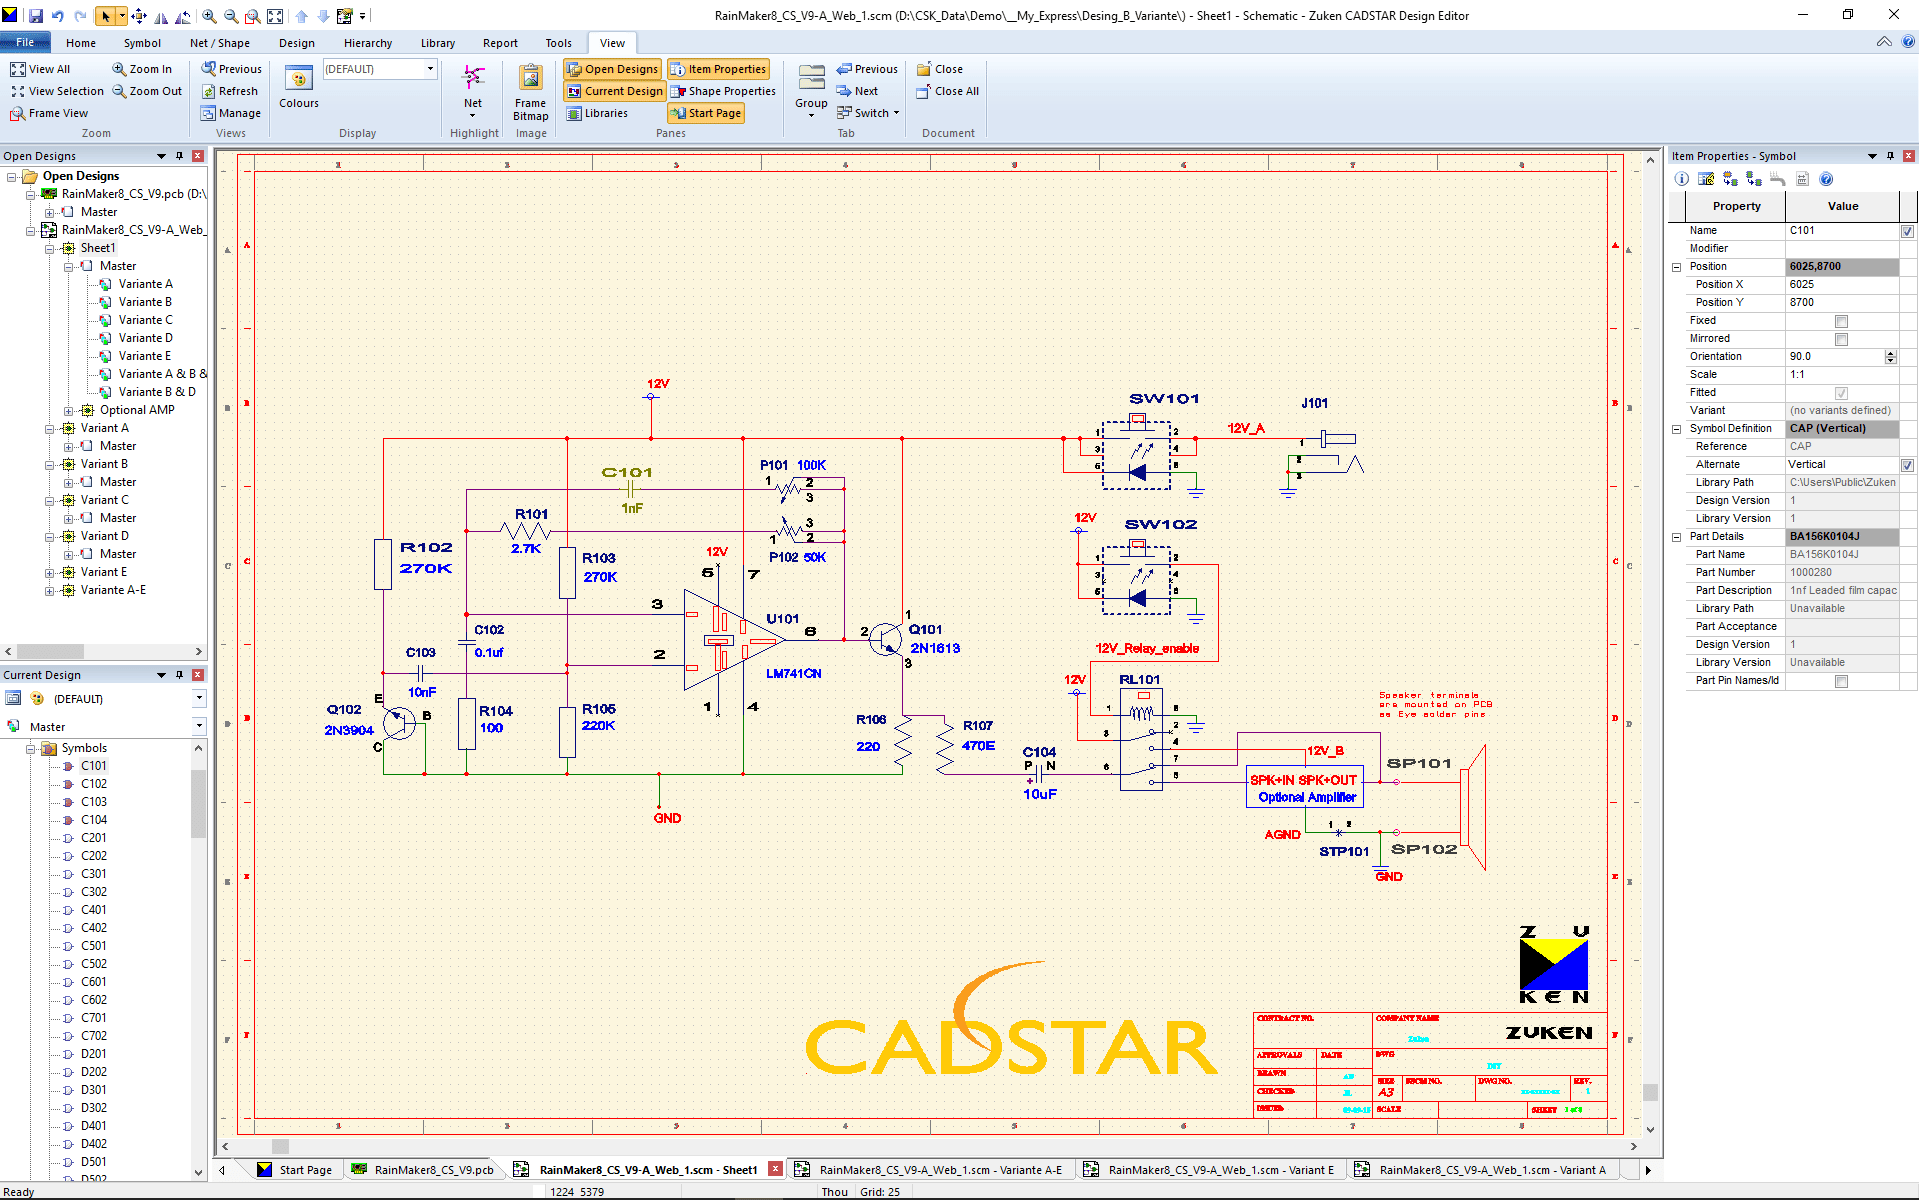1919x1200 pixels.
Task: Pin the Open Designs panel
Action: tap(180, 156)
